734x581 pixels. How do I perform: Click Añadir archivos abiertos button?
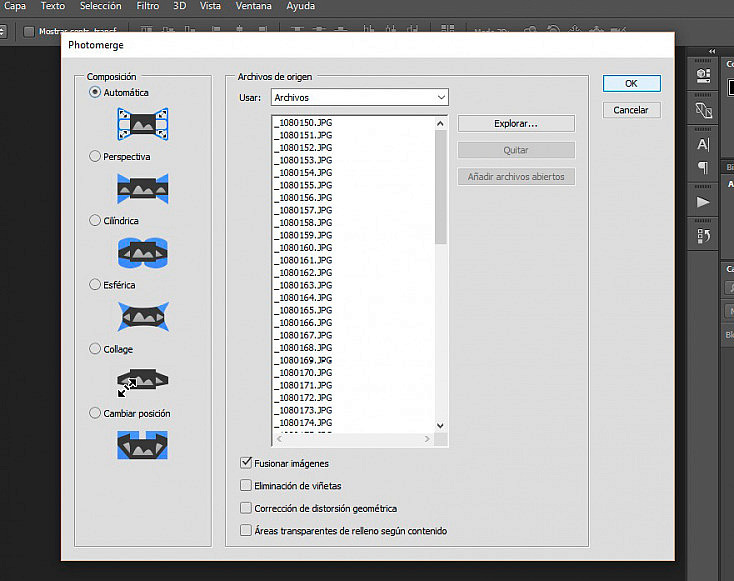click(x=516, y=177)
